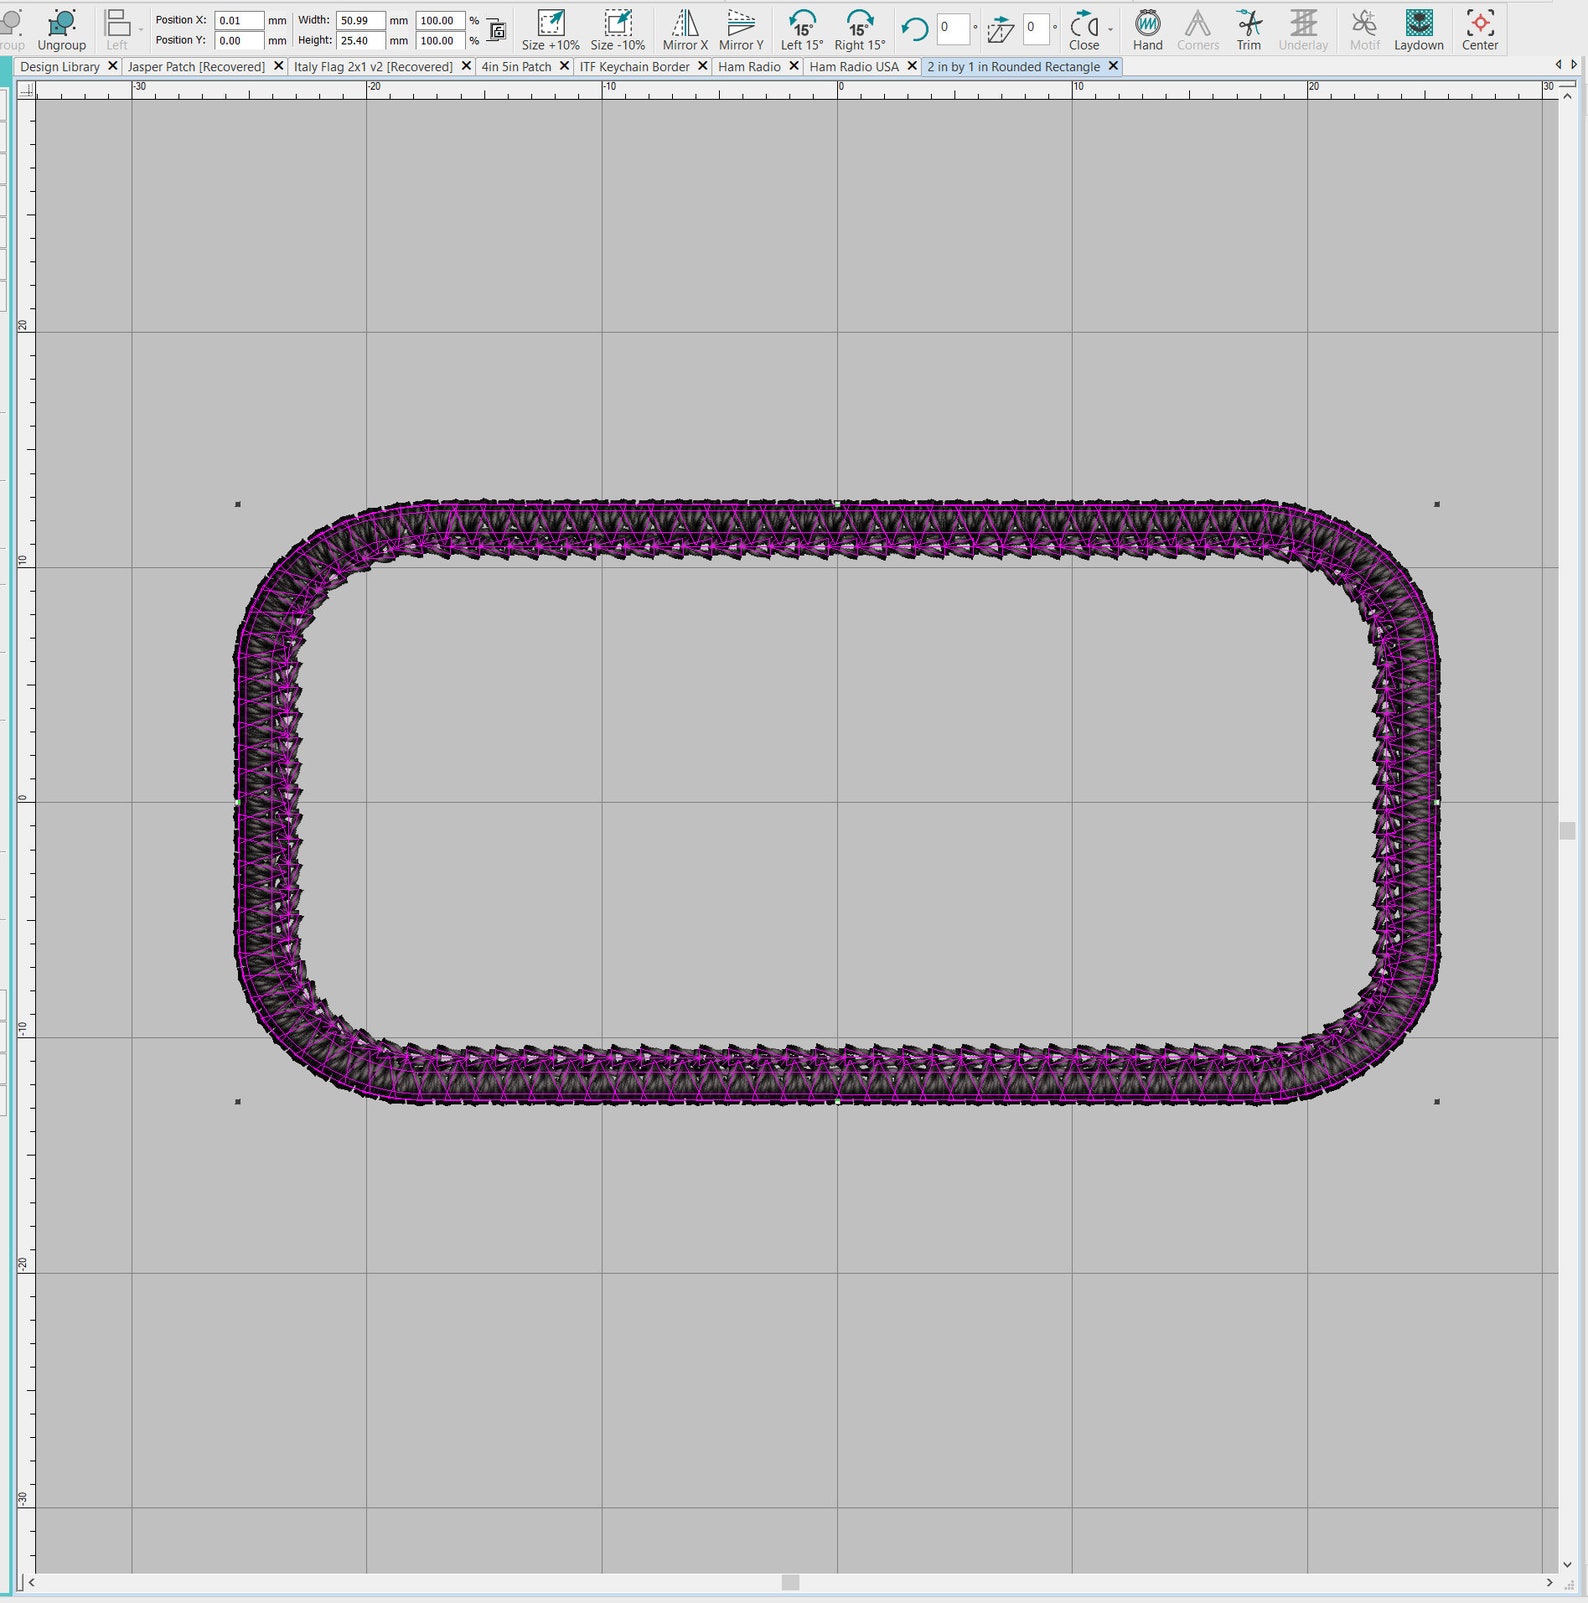Switch to ITF Keychain Border tab
Viewport: 1588px width, 1603px height.
coord(635,67)
